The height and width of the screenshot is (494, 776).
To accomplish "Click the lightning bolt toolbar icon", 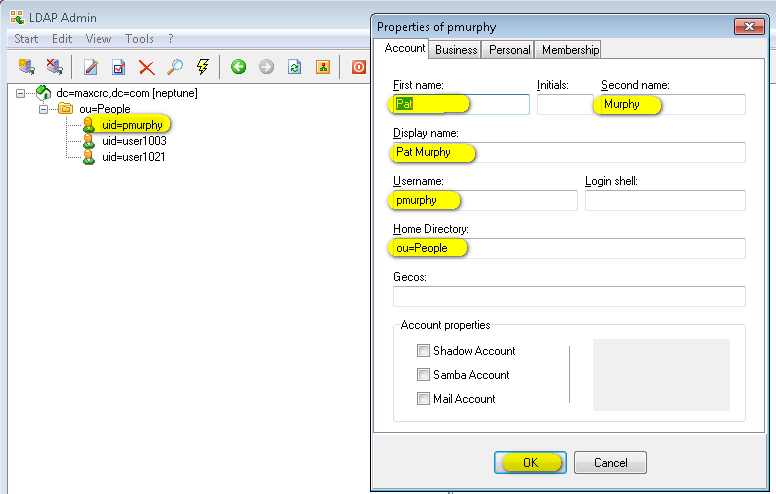I will coord(202,66).
